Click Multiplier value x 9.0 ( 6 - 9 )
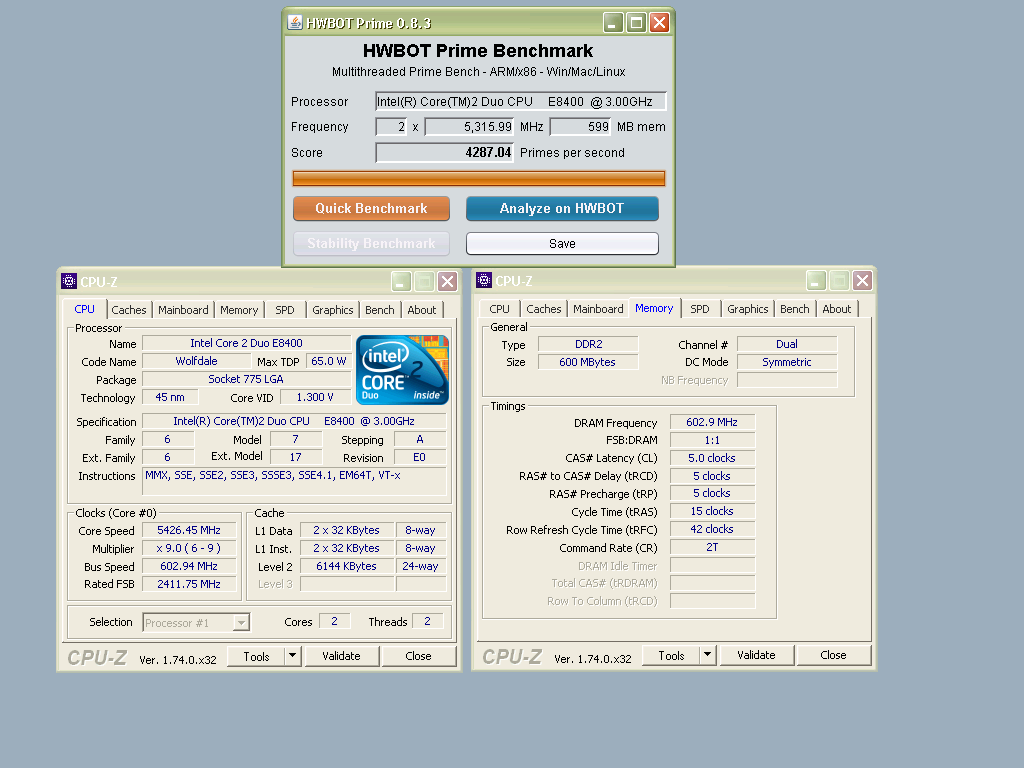The height and width of the screenshot is (768, 1024). tap(189, 549)
